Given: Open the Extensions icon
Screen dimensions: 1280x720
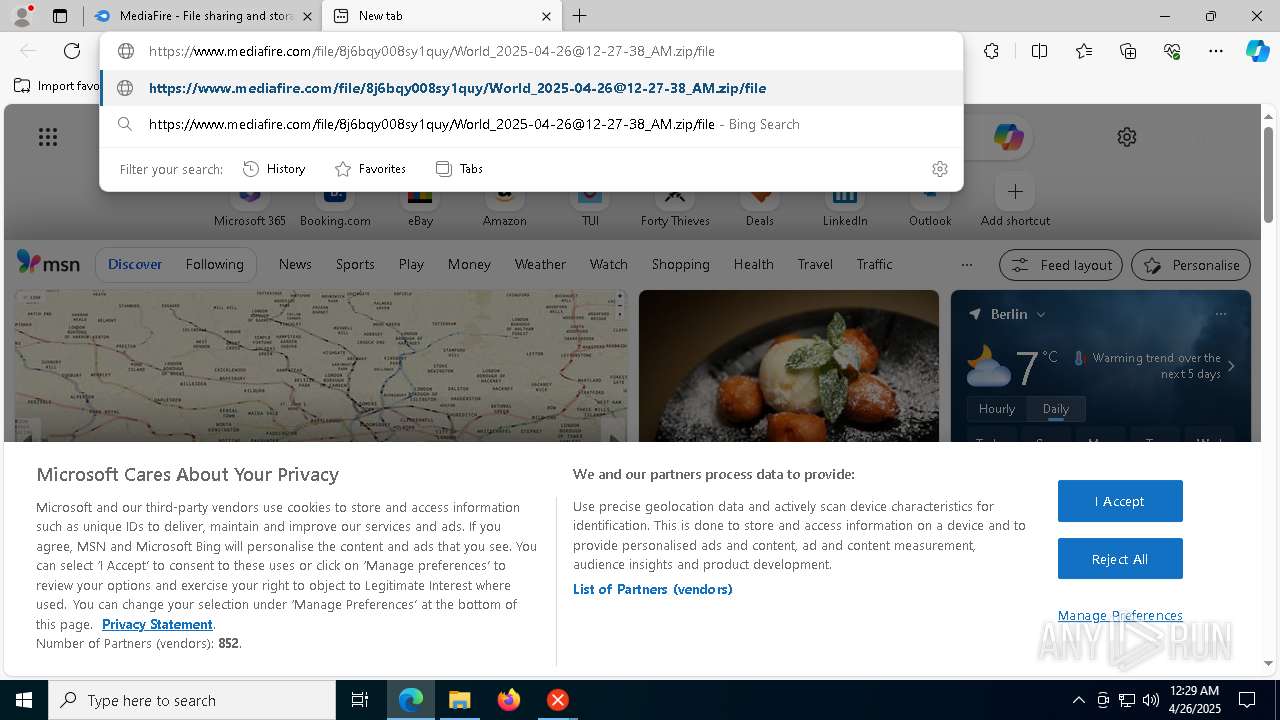Looking at the screenshot, I should [x=991, y=51].
